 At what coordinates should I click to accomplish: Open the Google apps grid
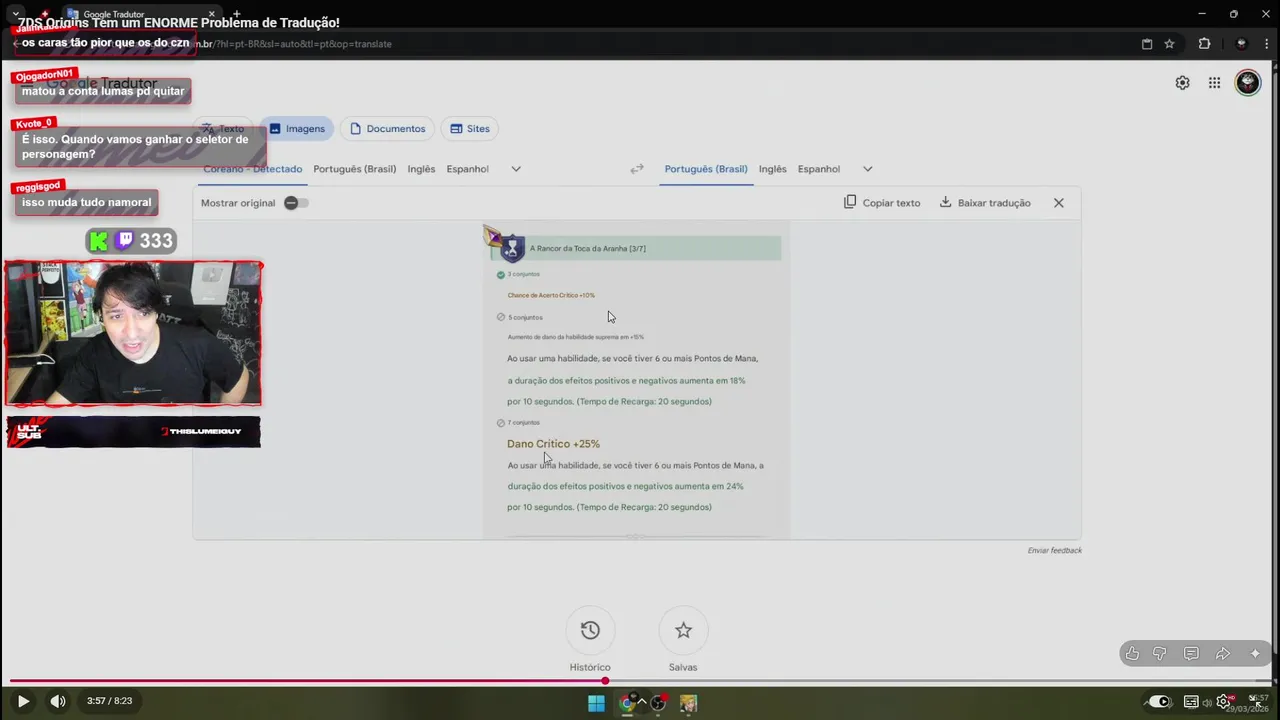click(x=1214, y=83)
